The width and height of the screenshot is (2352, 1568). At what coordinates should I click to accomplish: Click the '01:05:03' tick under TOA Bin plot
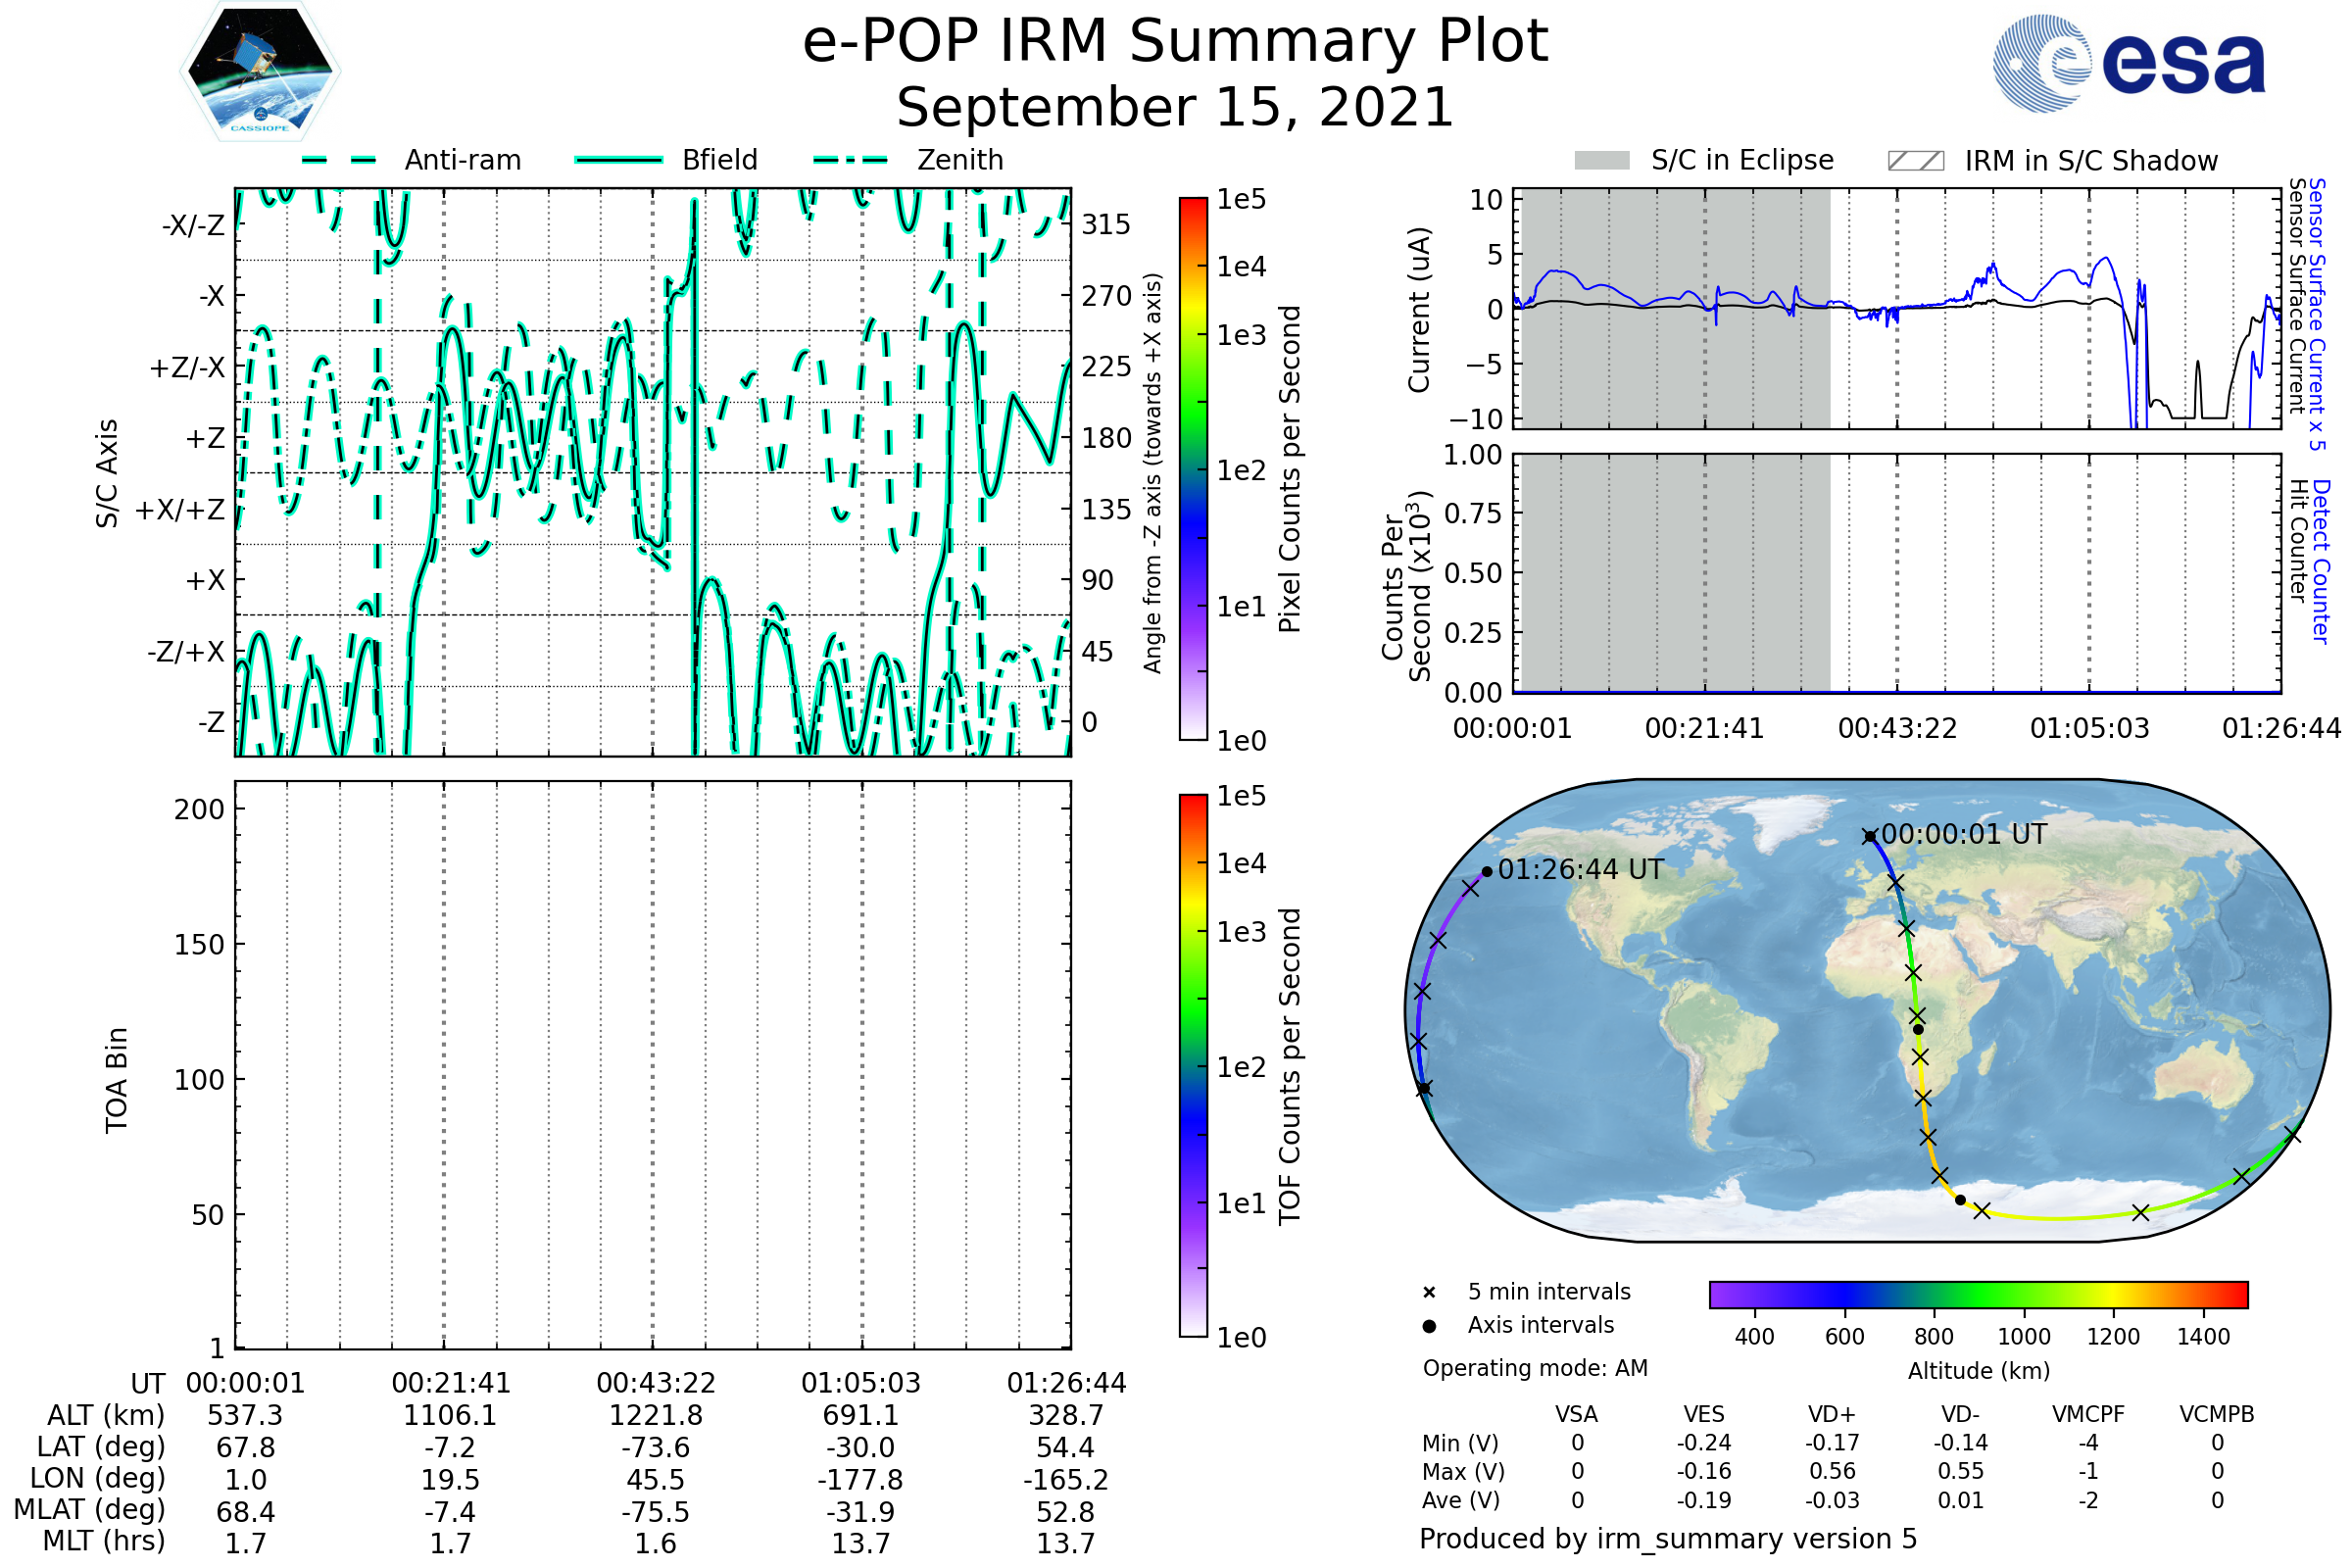pos(861,1383)
